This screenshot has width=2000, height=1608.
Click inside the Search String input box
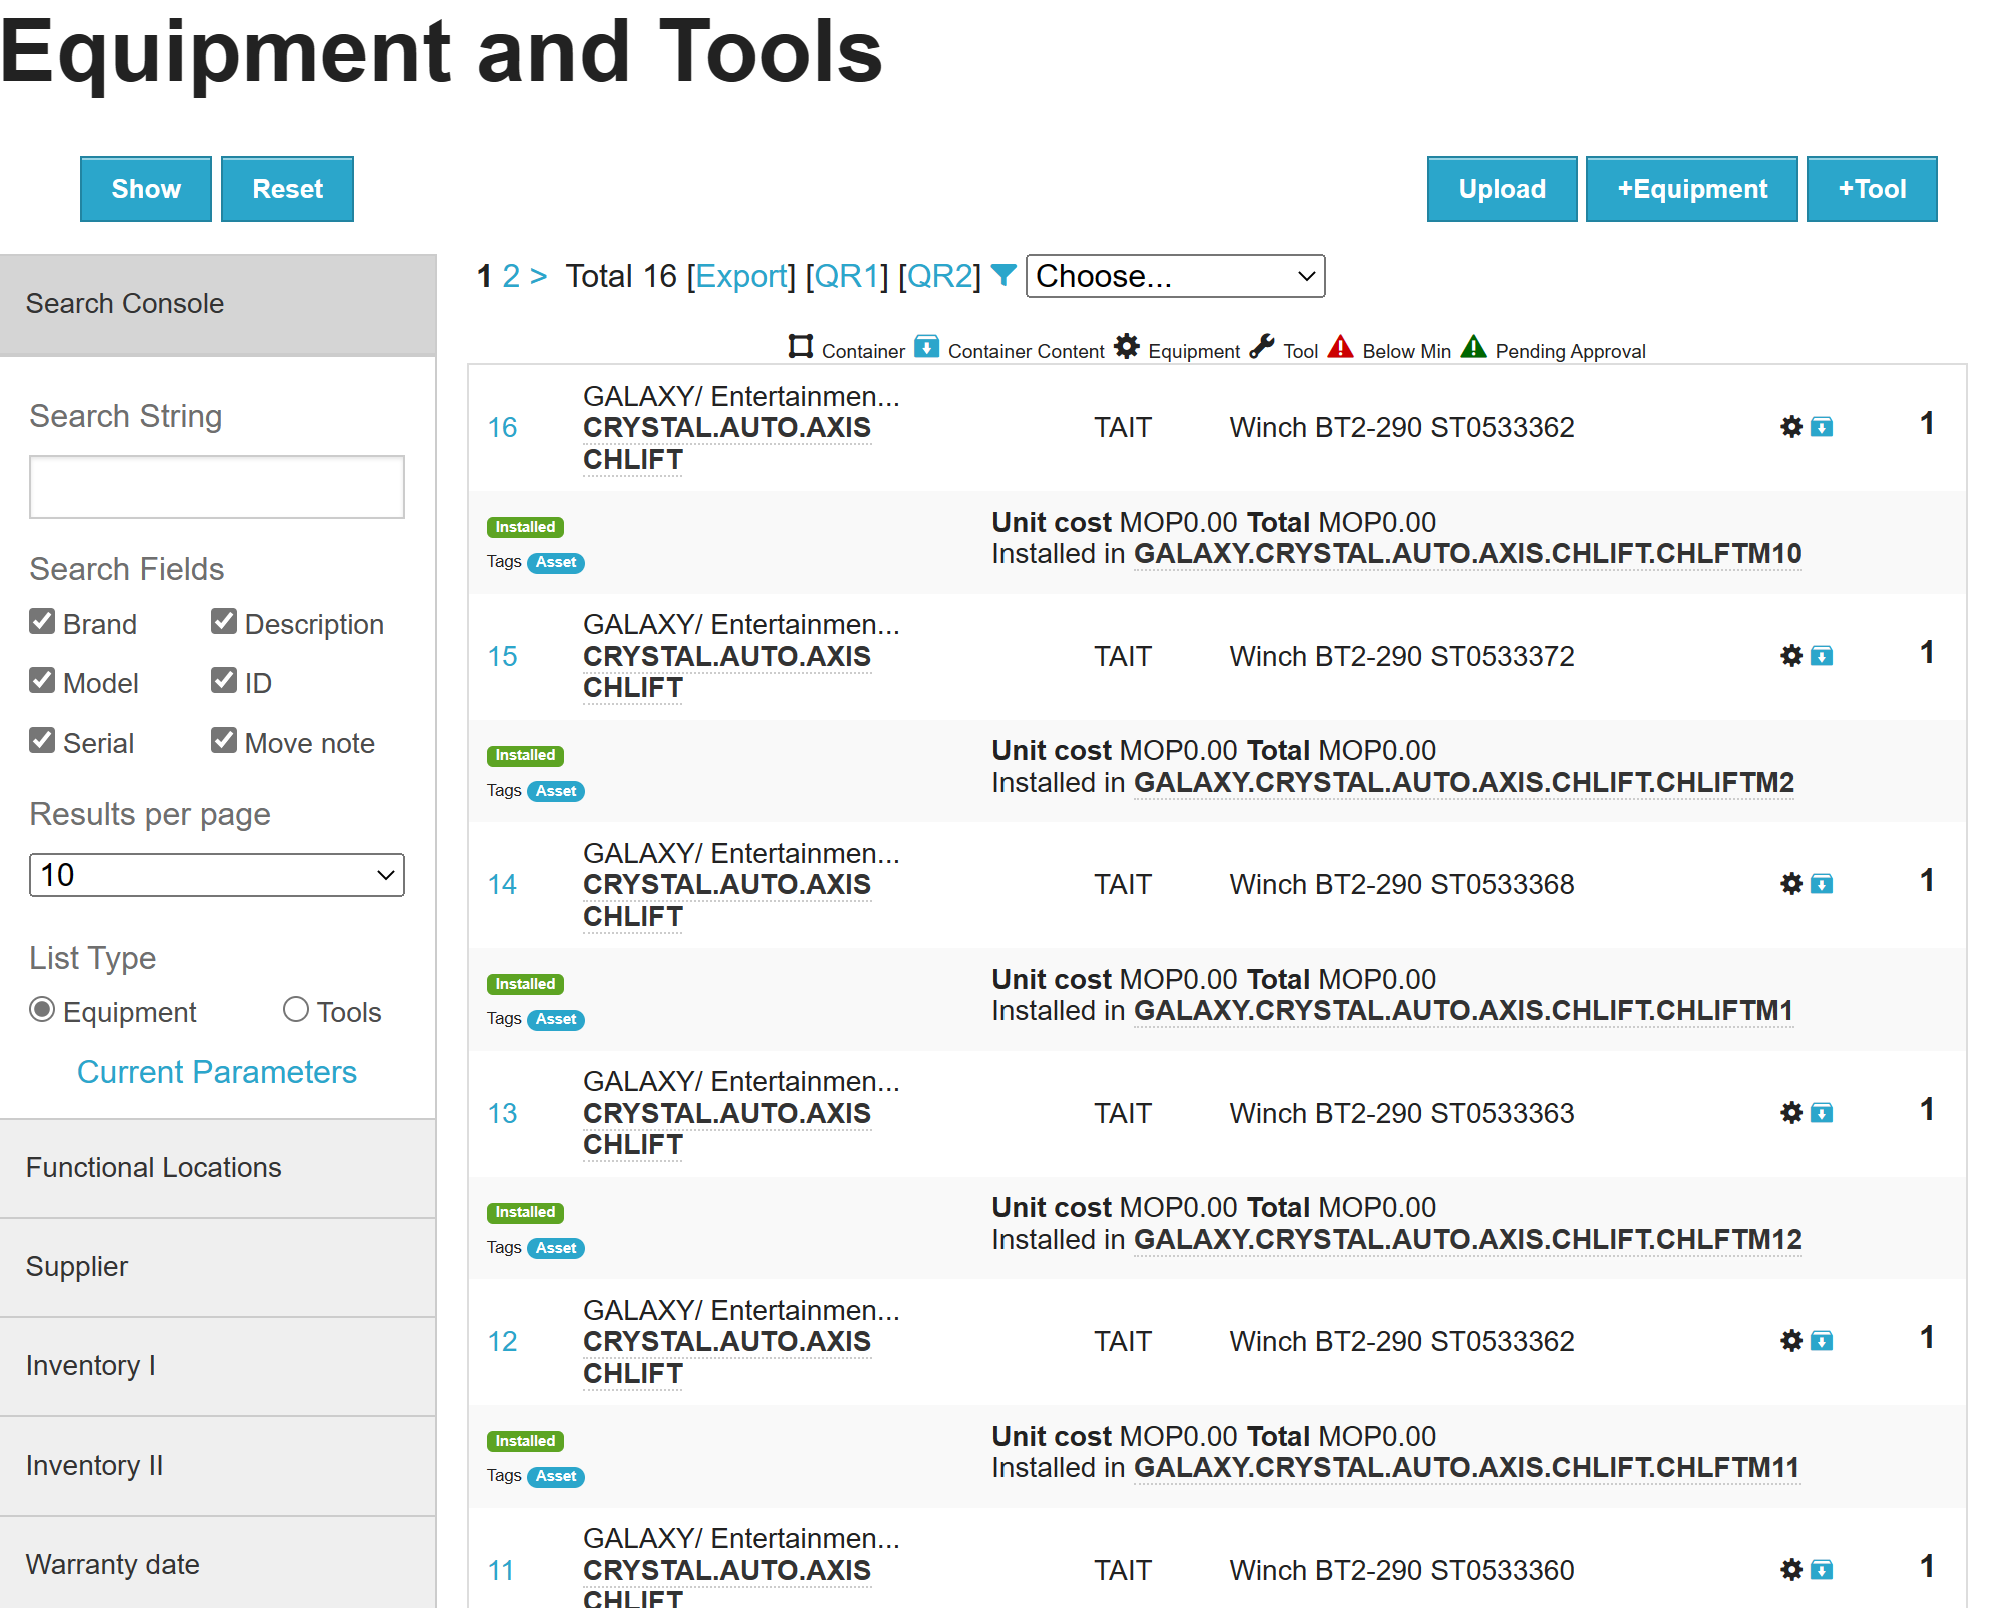216,487
